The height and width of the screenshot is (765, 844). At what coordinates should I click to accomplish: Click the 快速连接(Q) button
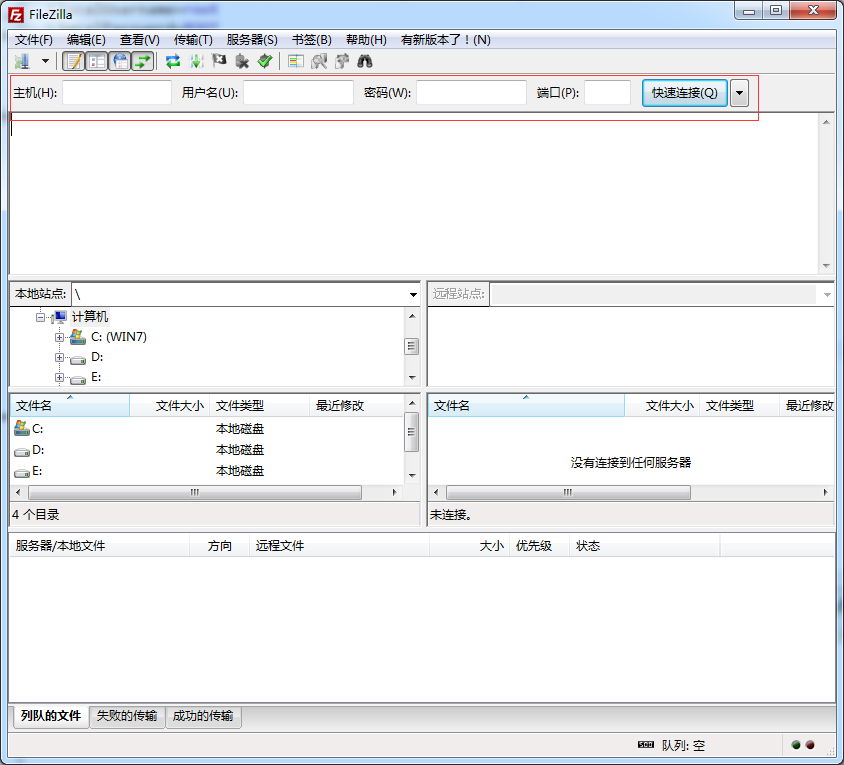coord(685,93)
